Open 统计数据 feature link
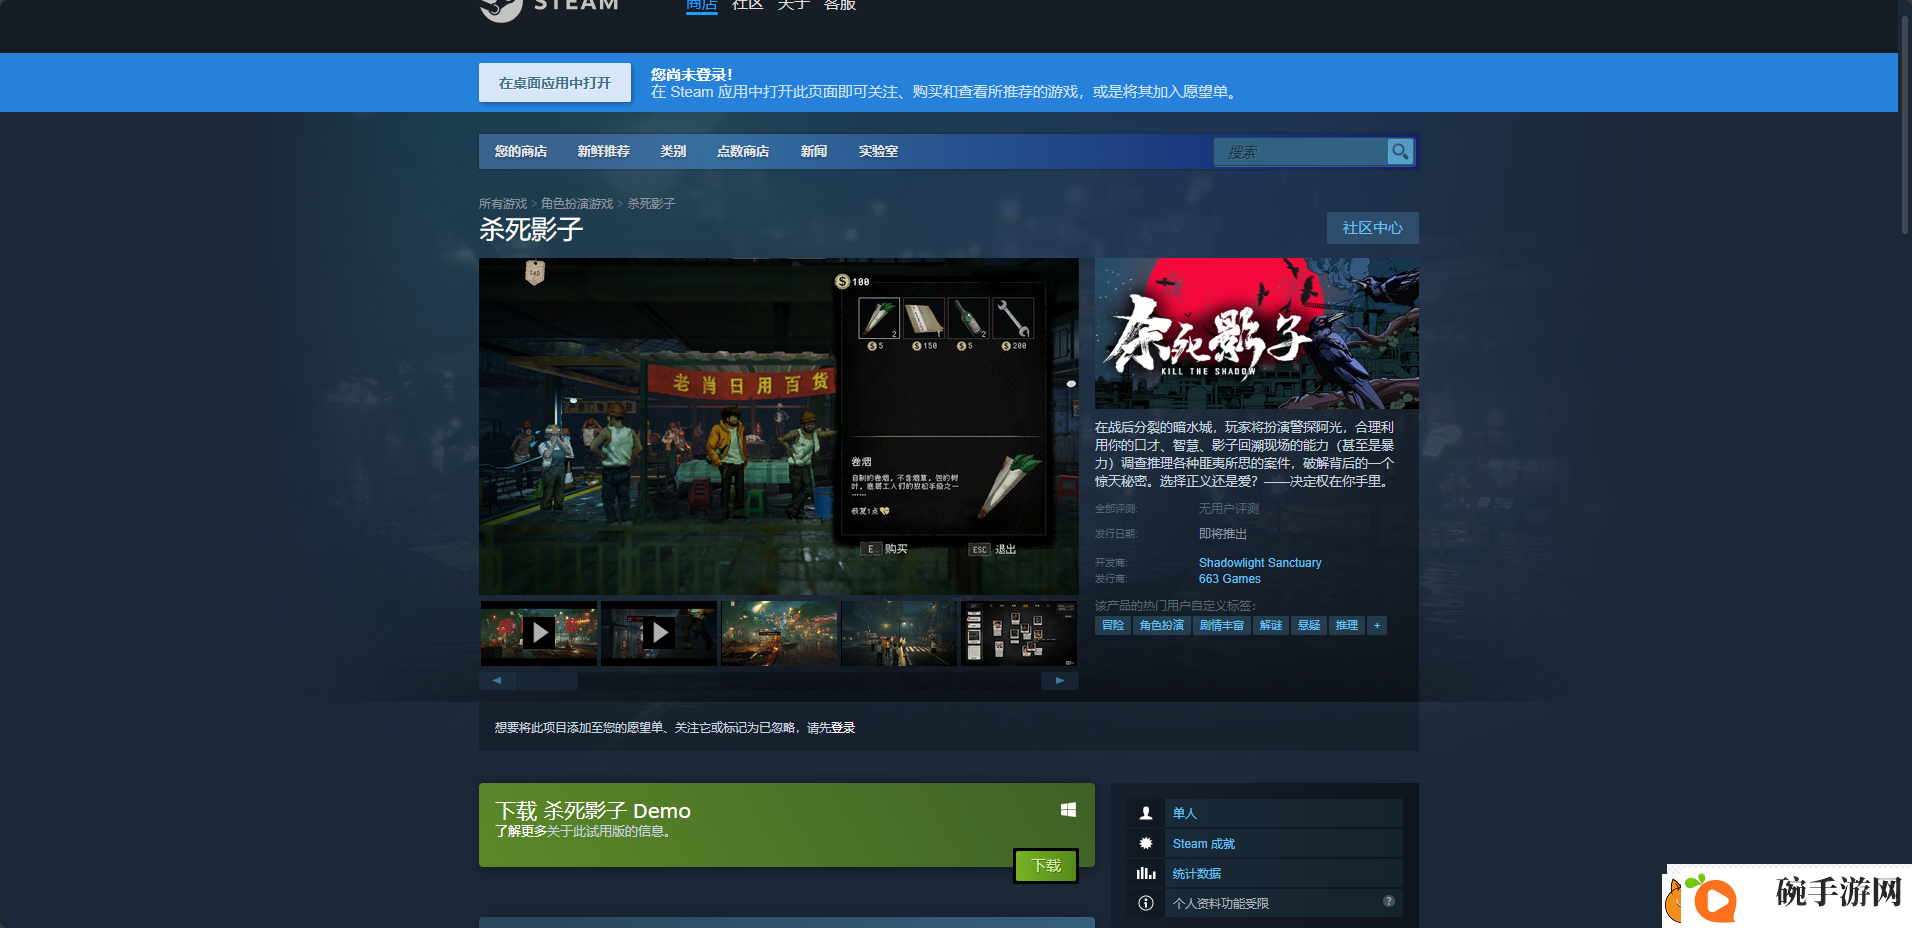The image size is (1912, 928). pyautogui.click(x=1197, y=874)
